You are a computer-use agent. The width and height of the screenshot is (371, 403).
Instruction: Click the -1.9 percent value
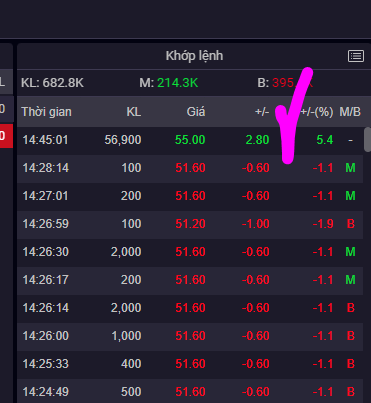(323, 224)
